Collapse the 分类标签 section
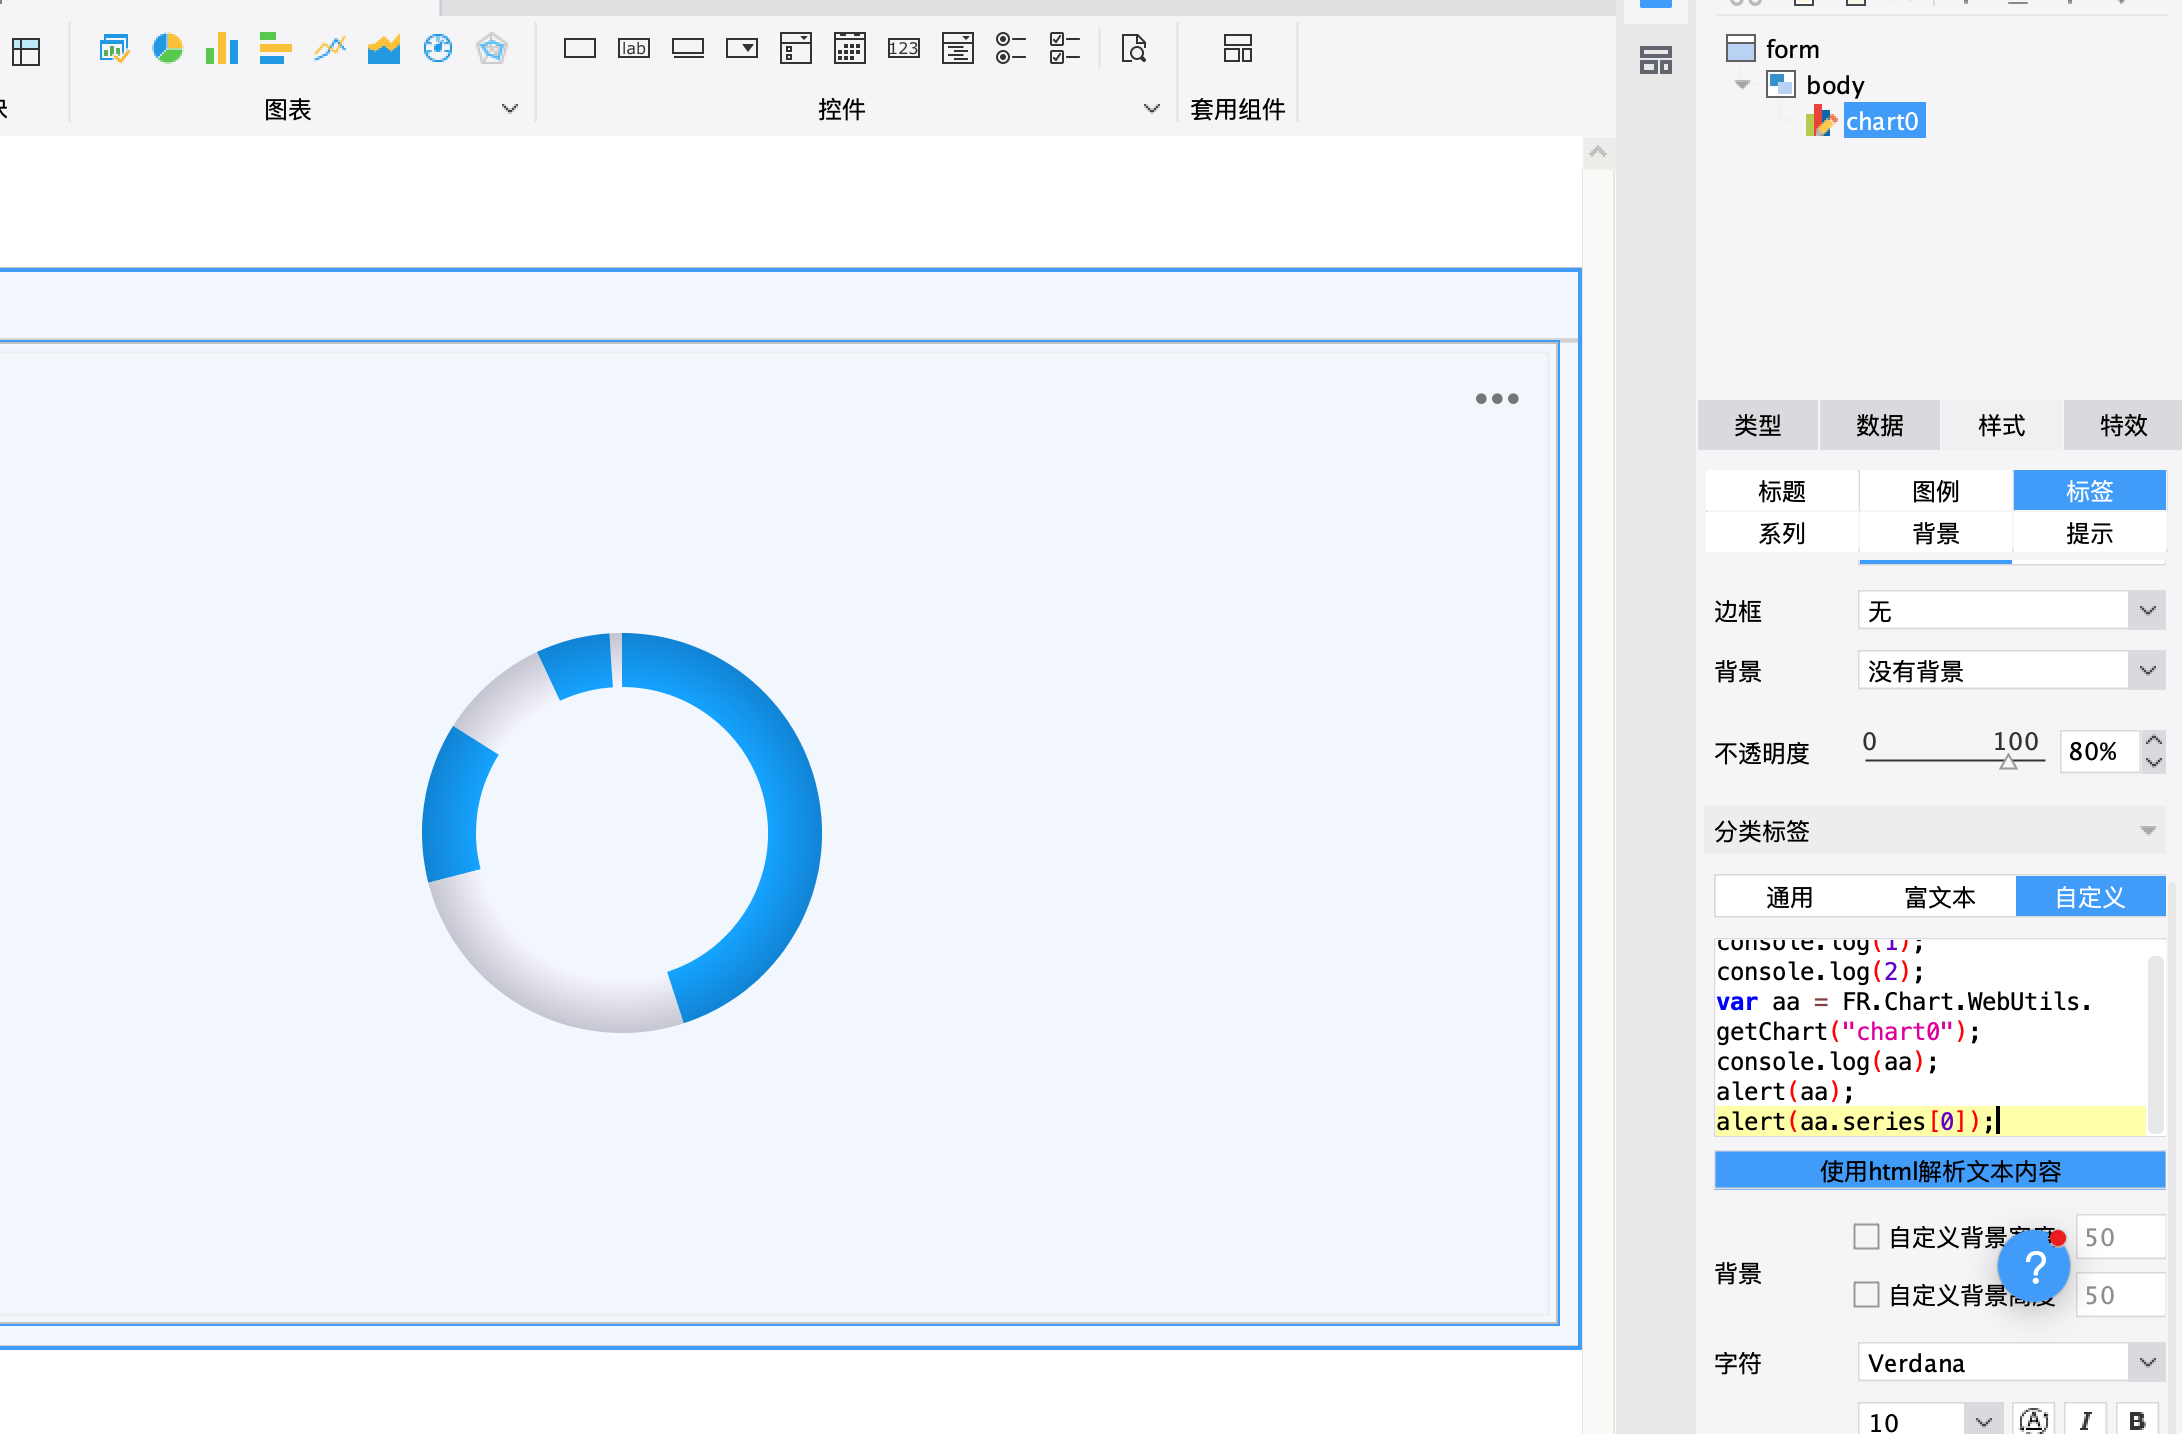This screenshot has height=1434, width=2182. point(2148,831)
